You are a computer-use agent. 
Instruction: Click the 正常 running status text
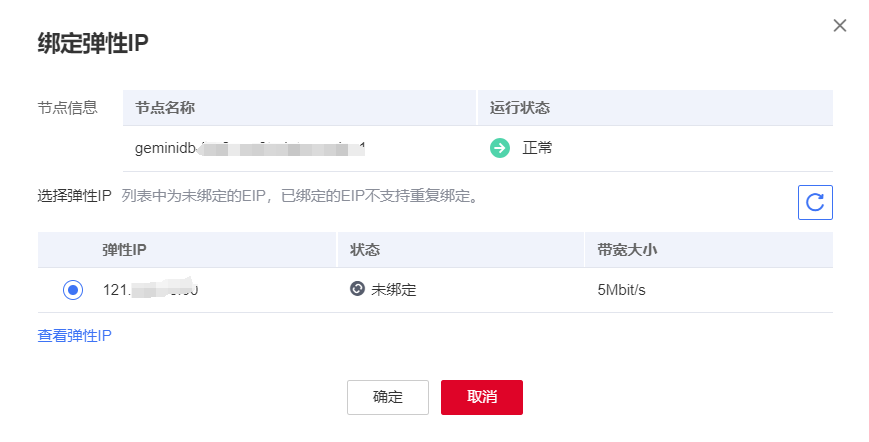(537, 148)
